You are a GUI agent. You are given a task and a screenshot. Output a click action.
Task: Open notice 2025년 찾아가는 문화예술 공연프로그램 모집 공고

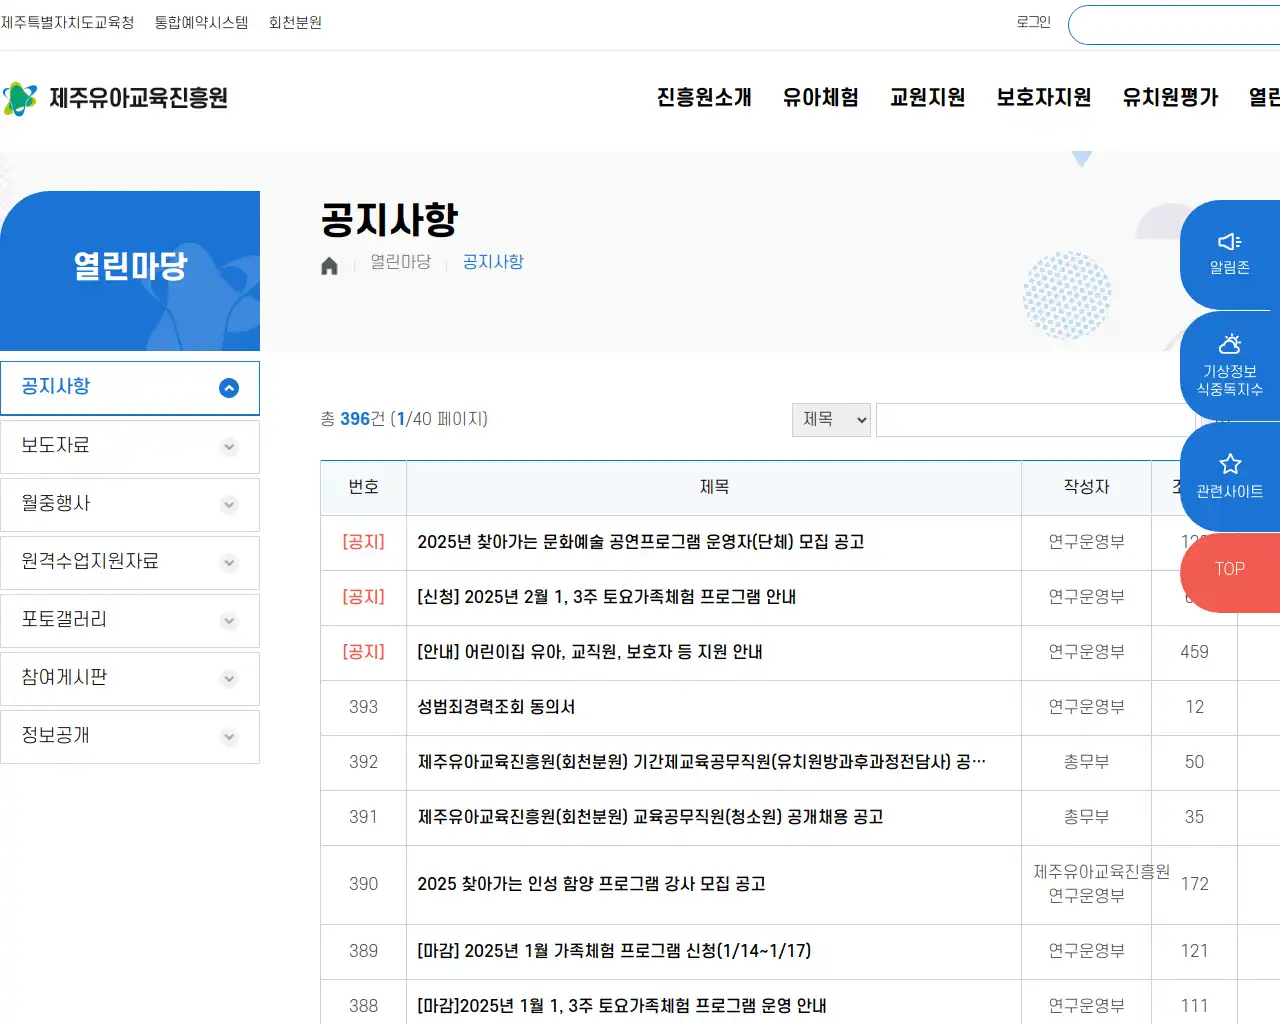tap(641, 542)
